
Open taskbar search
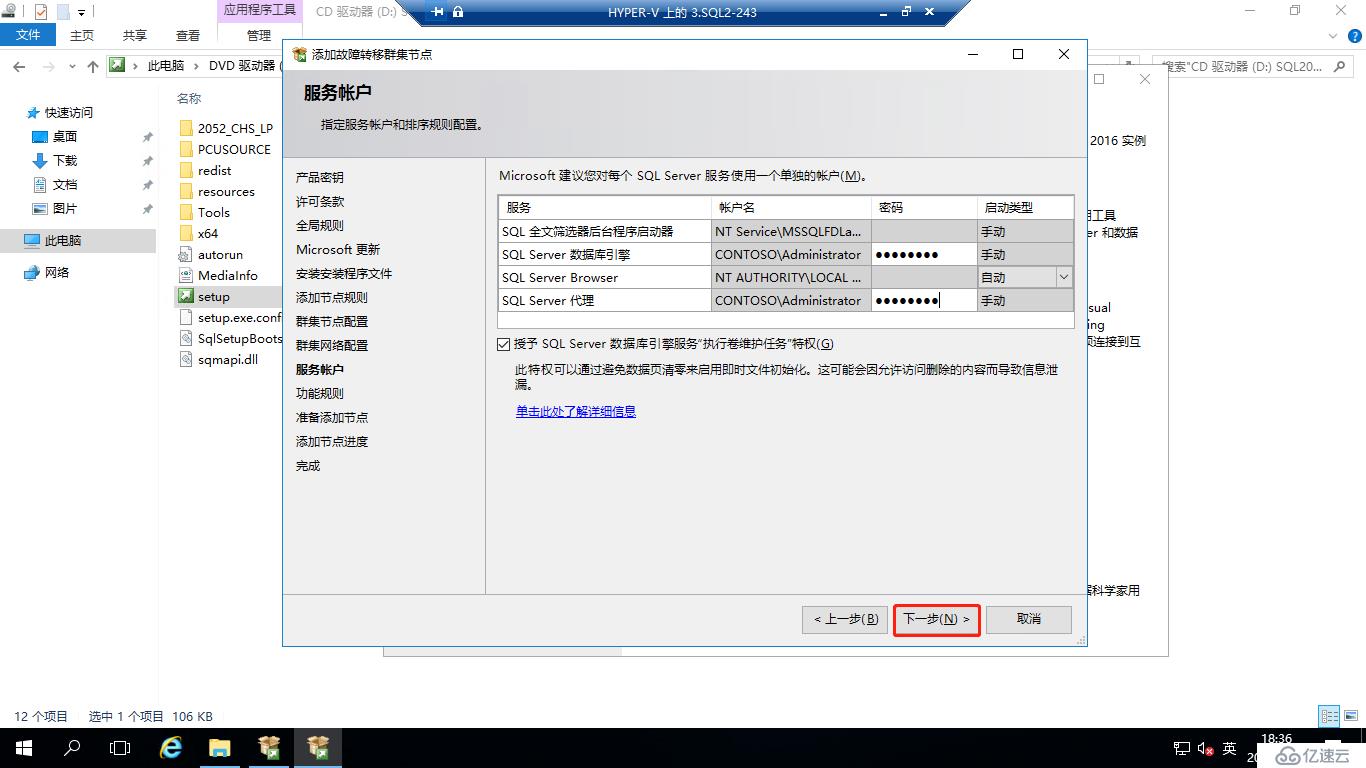[x=72, y=748]
